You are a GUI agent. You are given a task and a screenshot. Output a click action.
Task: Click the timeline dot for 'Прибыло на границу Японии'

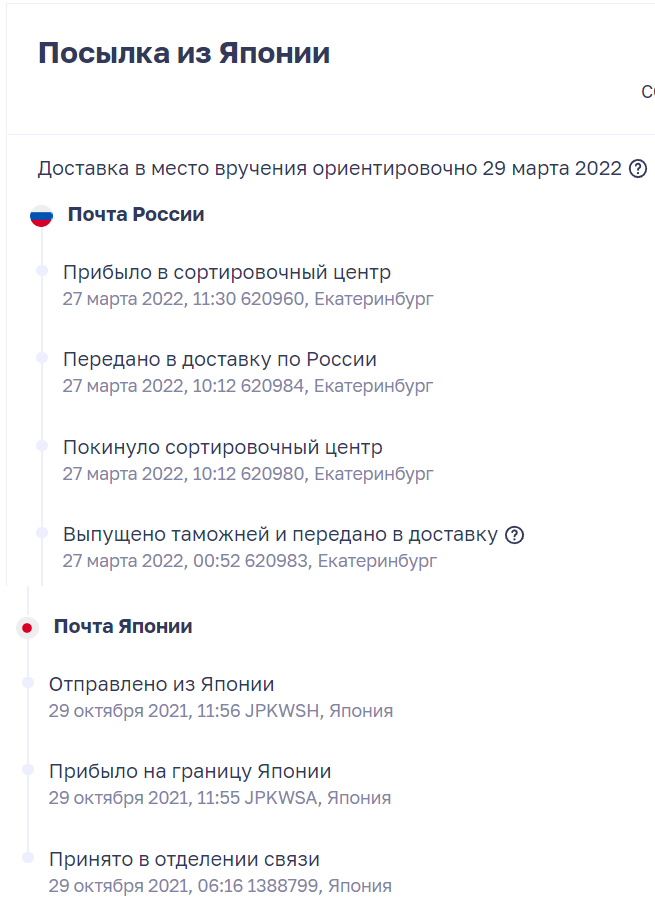28,770
